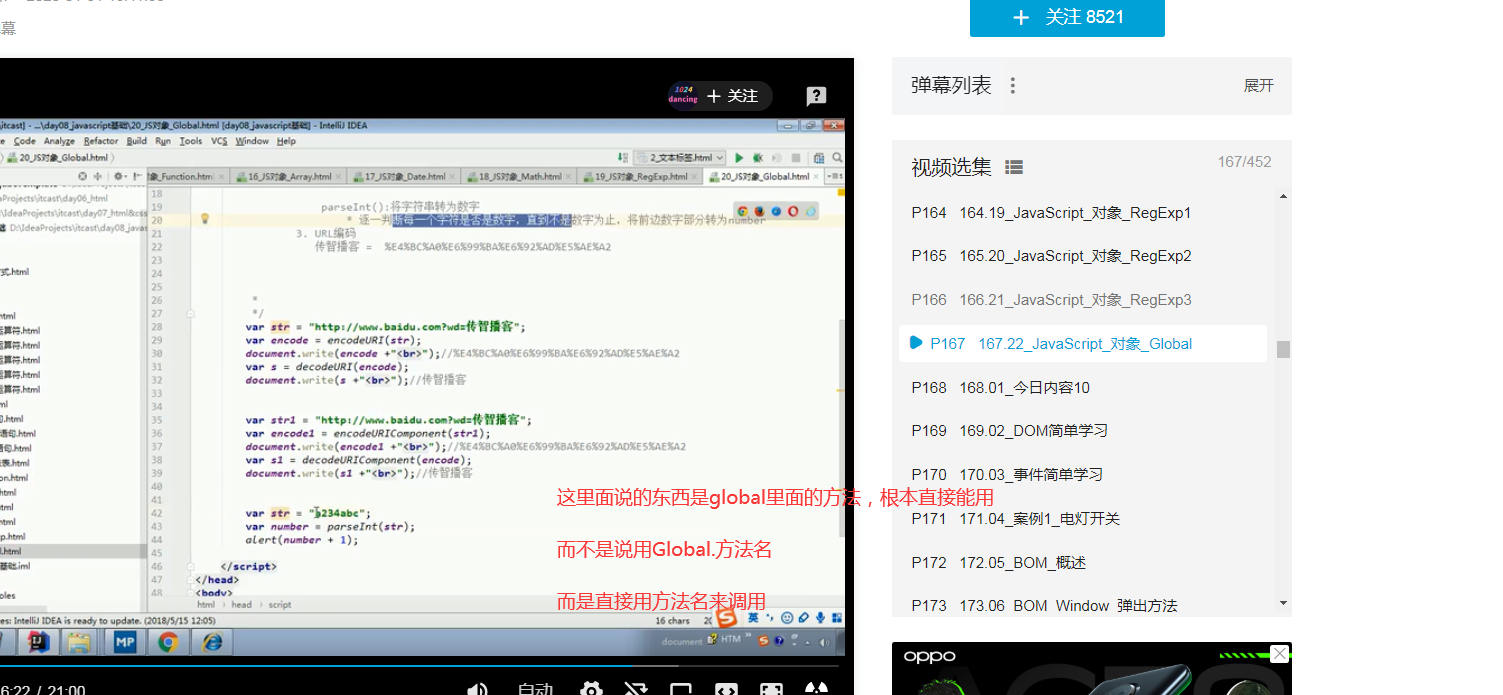Click the player settings gear icon
This screenshot has width=1503, height=695.
(x=592, y=688)
